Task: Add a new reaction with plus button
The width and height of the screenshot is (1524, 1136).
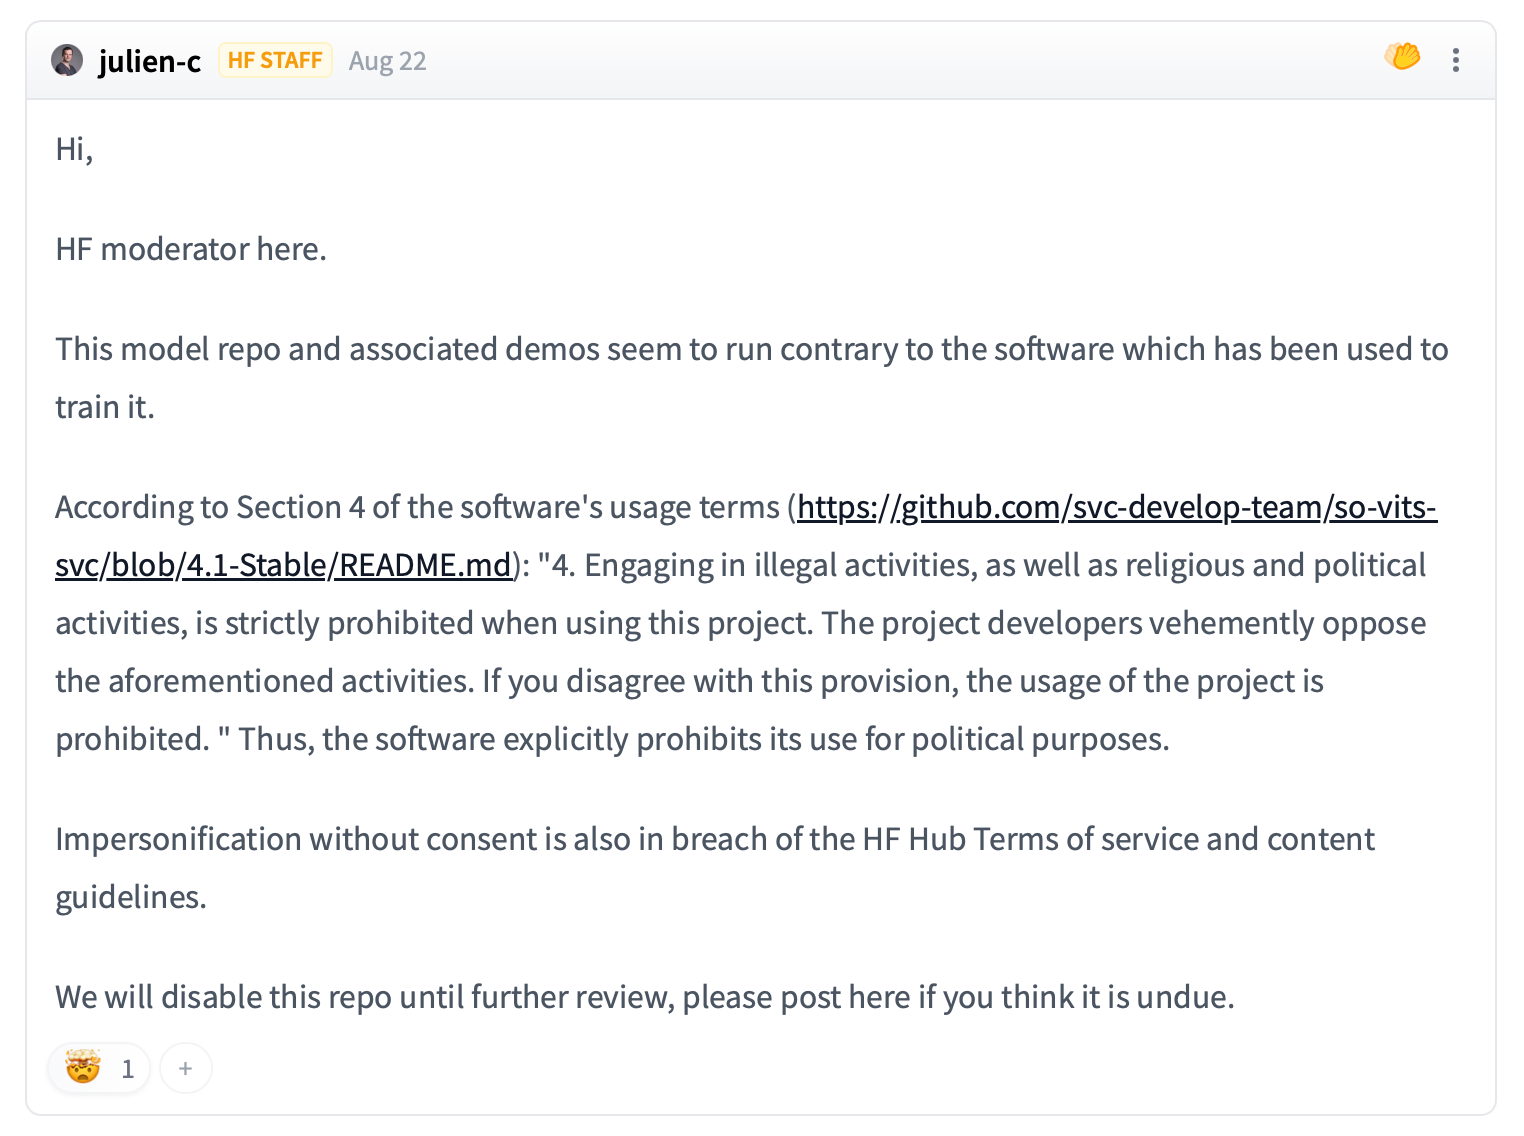Action: point(185,1068)
